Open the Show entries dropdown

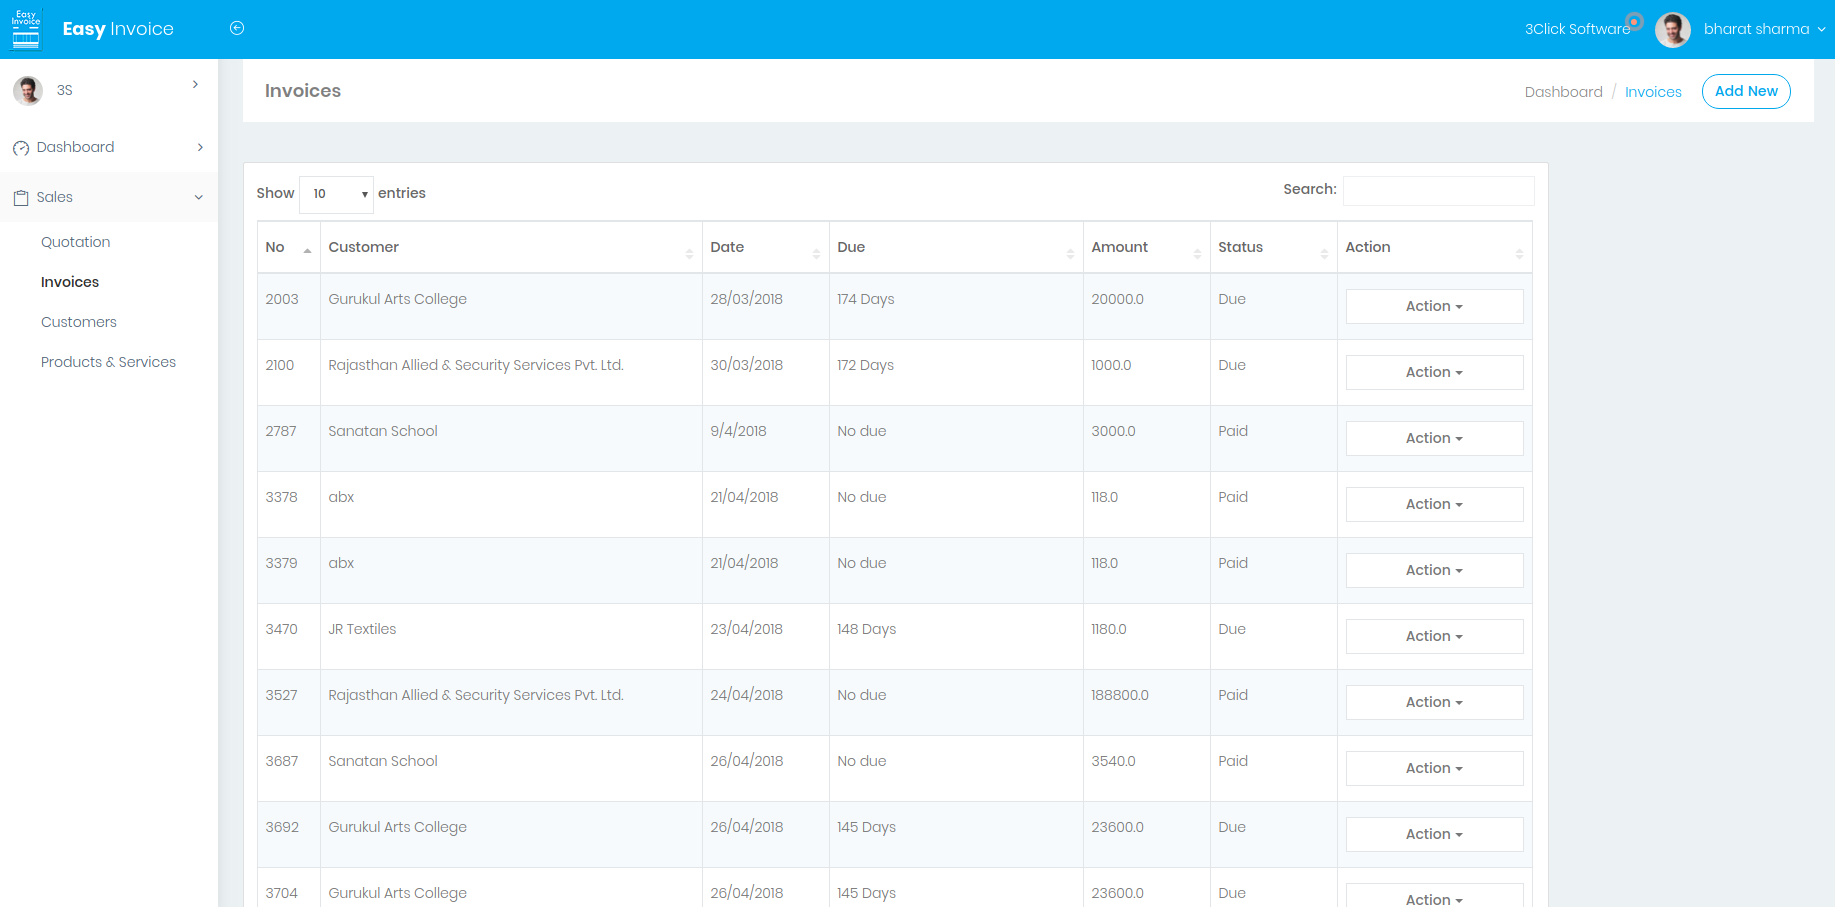click(x=336, y=194)
